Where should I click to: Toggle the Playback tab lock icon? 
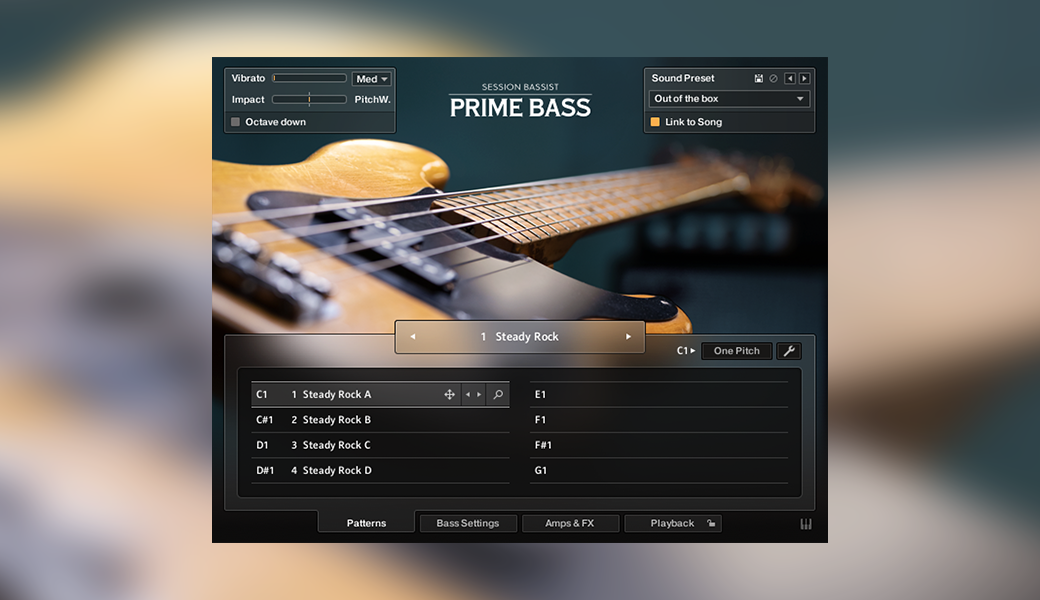711,523
